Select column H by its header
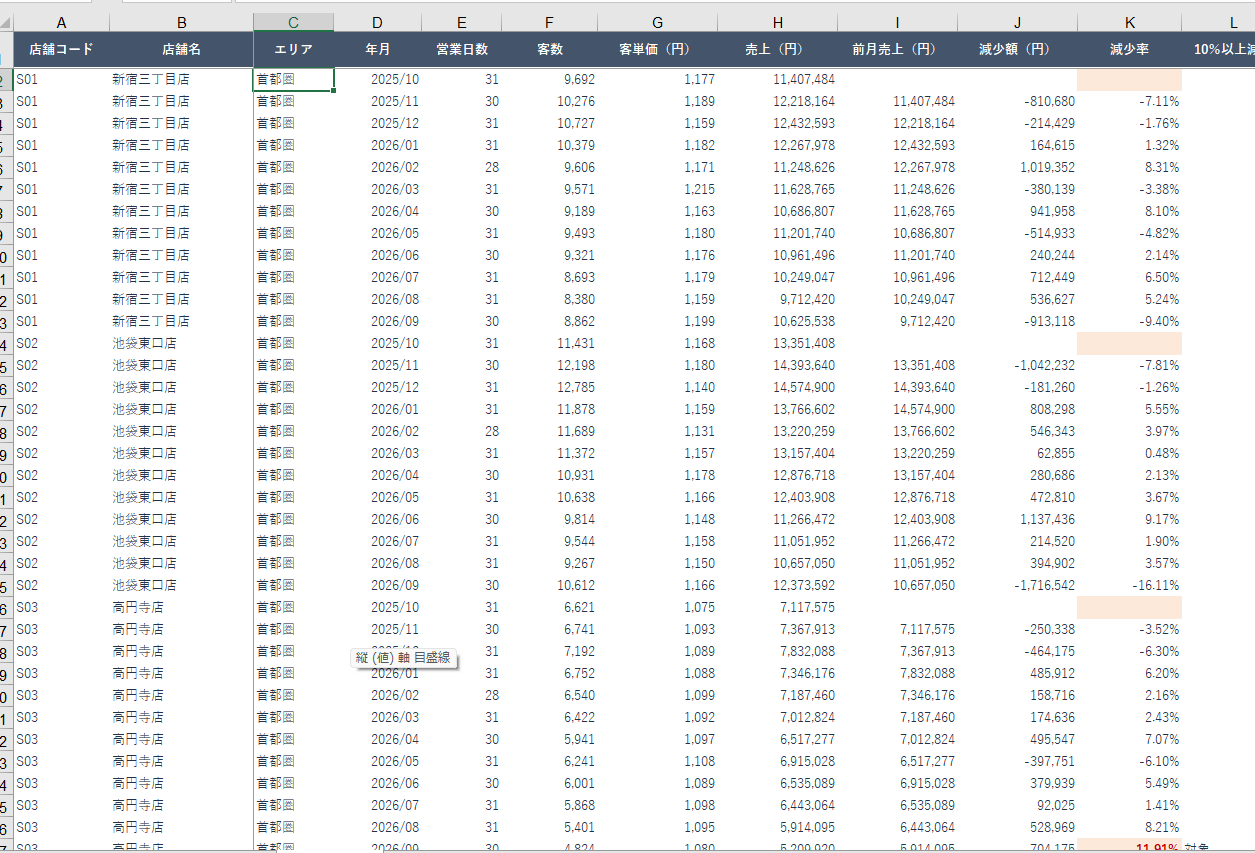The image size is (1255, 853). pyautogui.click(x=777, y=22)
